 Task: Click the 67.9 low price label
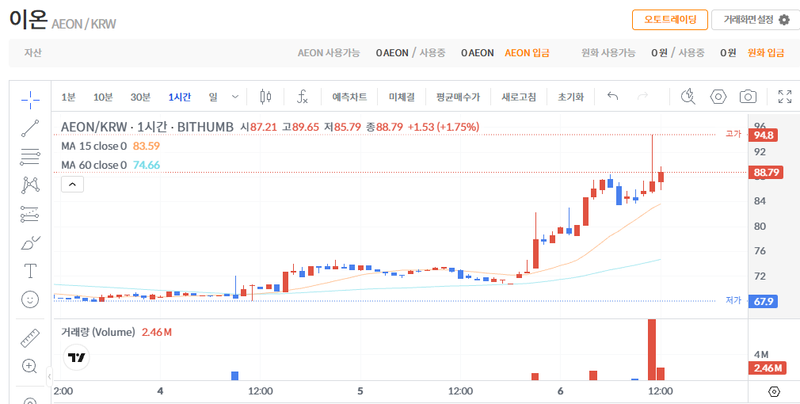(763, 301)
